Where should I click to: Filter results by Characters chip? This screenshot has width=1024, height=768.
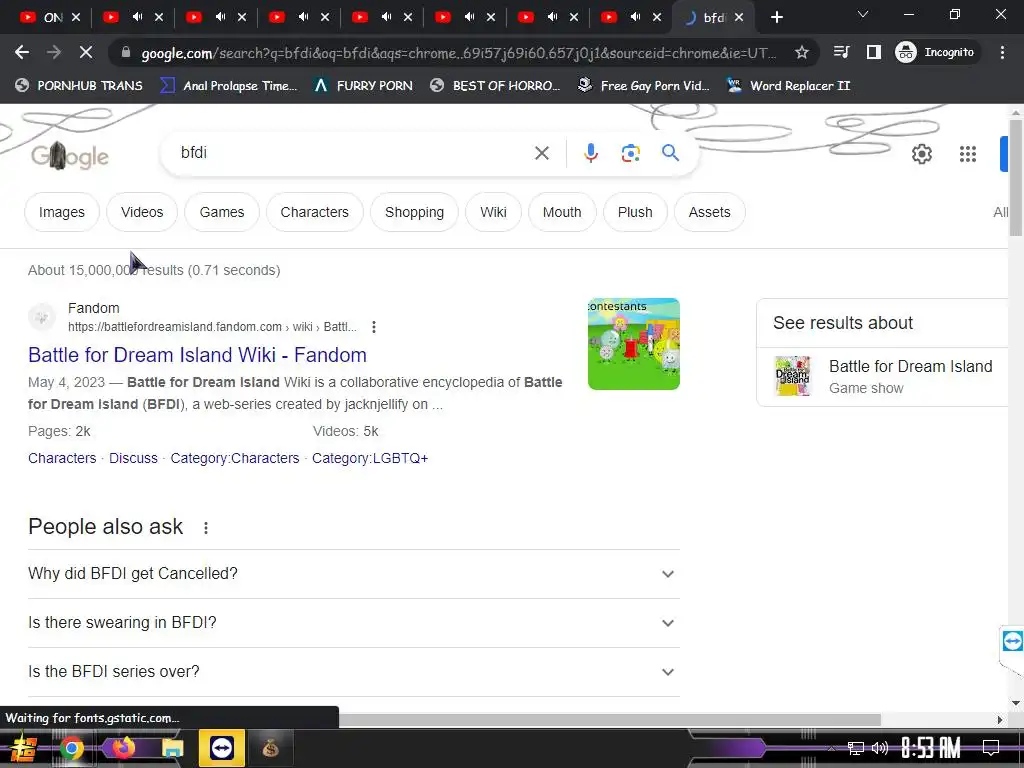(314, 212)
